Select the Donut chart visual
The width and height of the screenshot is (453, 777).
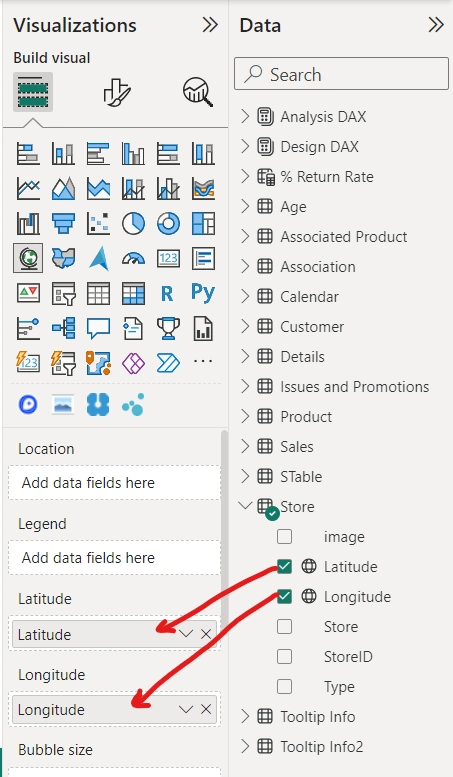(169, 223)
